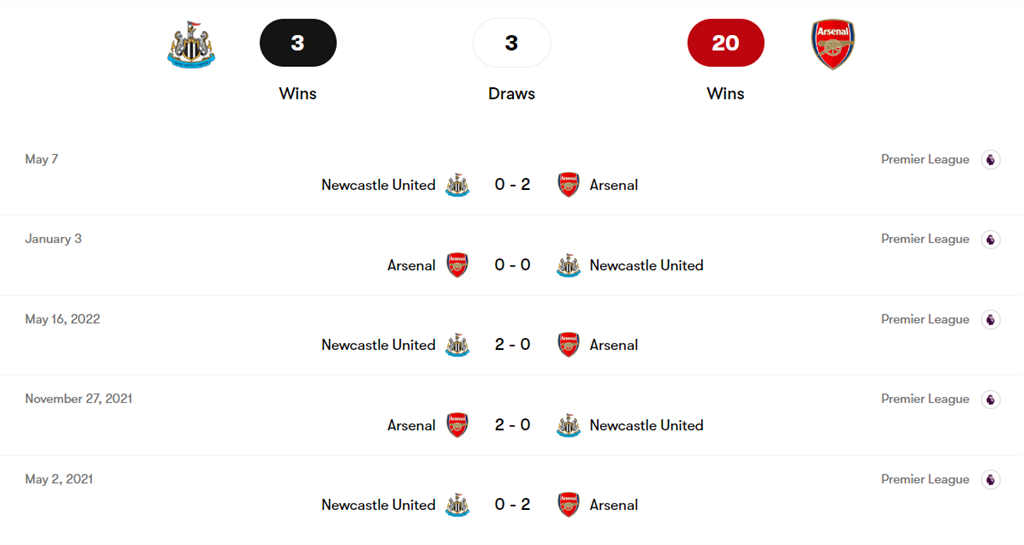
Task: Select the white 3 draws badge
Action: pos(512,43)
